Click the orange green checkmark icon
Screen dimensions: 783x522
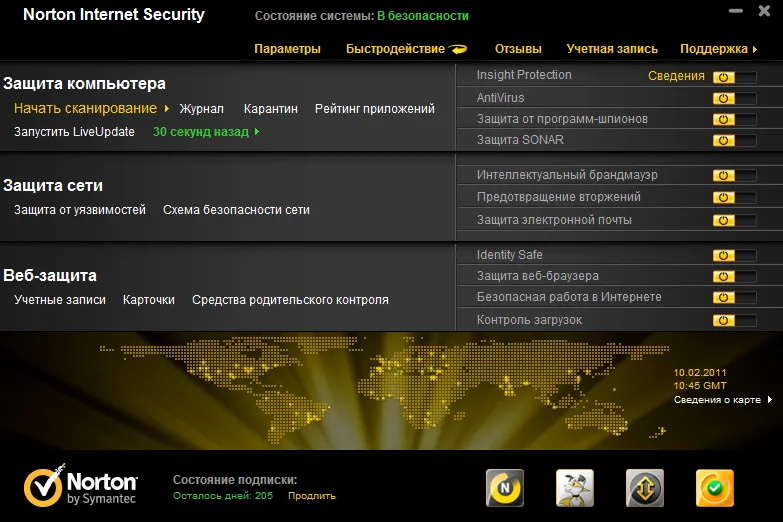point(715,488)
